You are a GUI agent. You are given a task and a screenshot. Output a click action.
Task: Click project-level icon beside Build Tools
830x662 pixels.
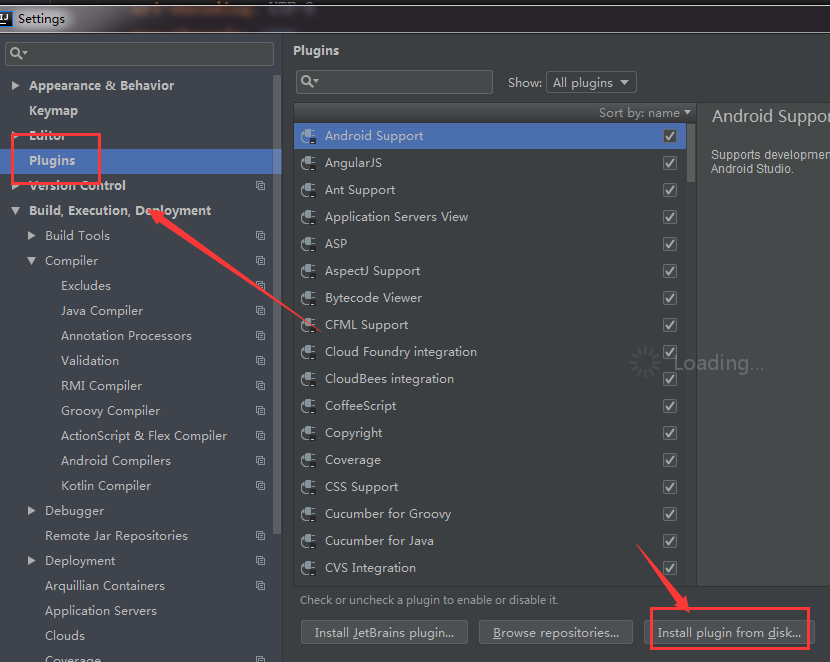click(x=260, y=235)
